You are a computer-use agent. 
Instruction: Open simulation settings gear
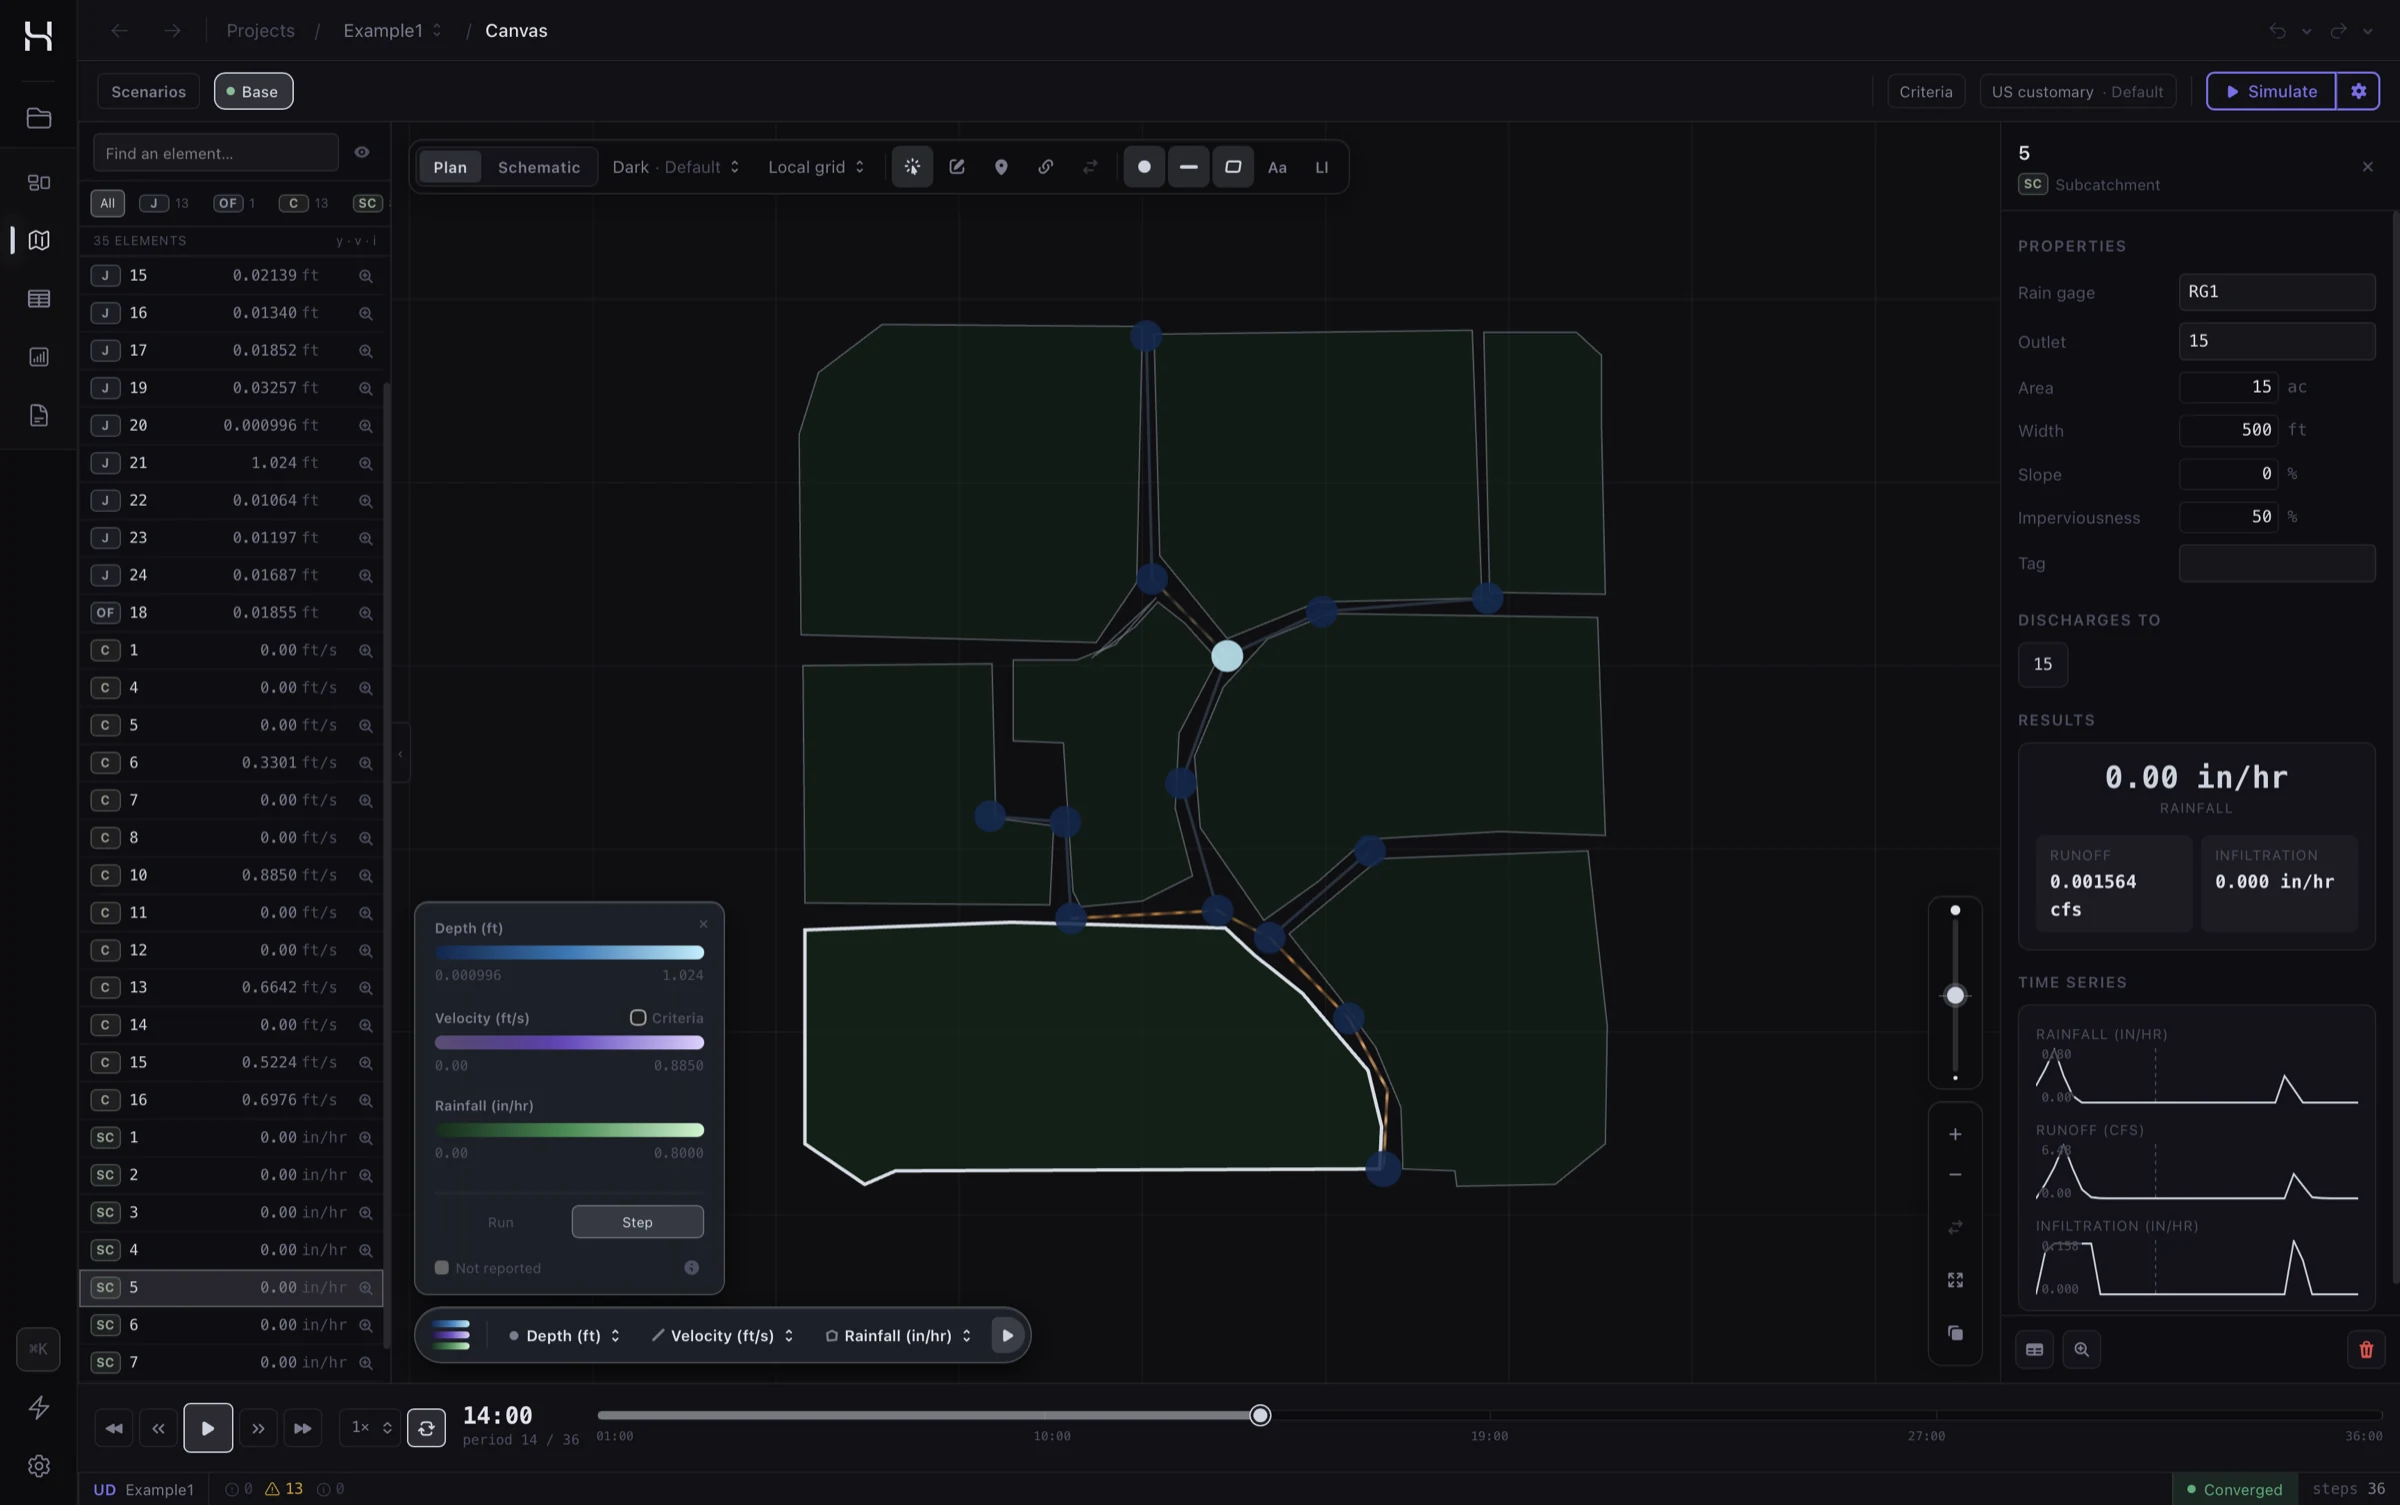point(2358,91)
